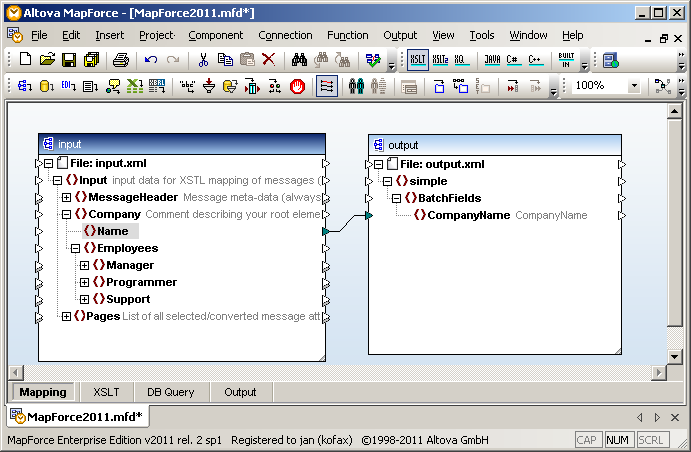This screenshot has width=691, height=452.
Task: Click the Find binoculars icon
Action: tap(299, 60)
